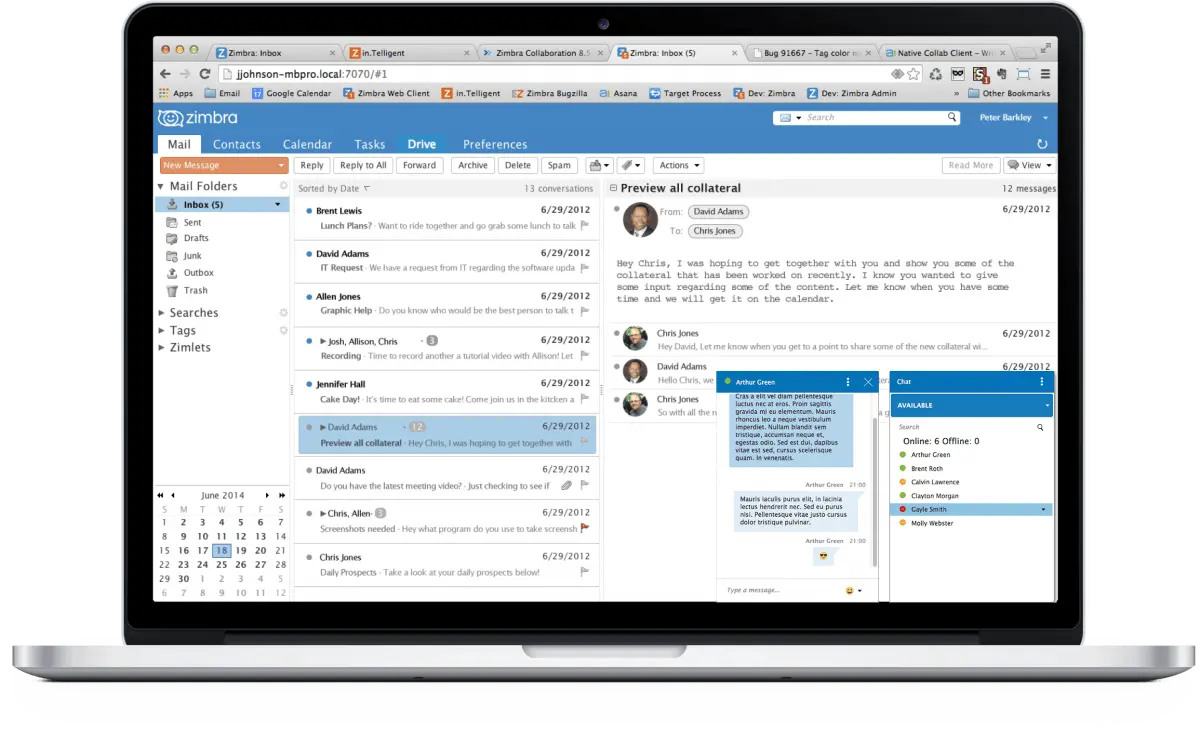The image size is (1200, 731).
Task: Click the Forward button
Action: (x=419, y=165)
